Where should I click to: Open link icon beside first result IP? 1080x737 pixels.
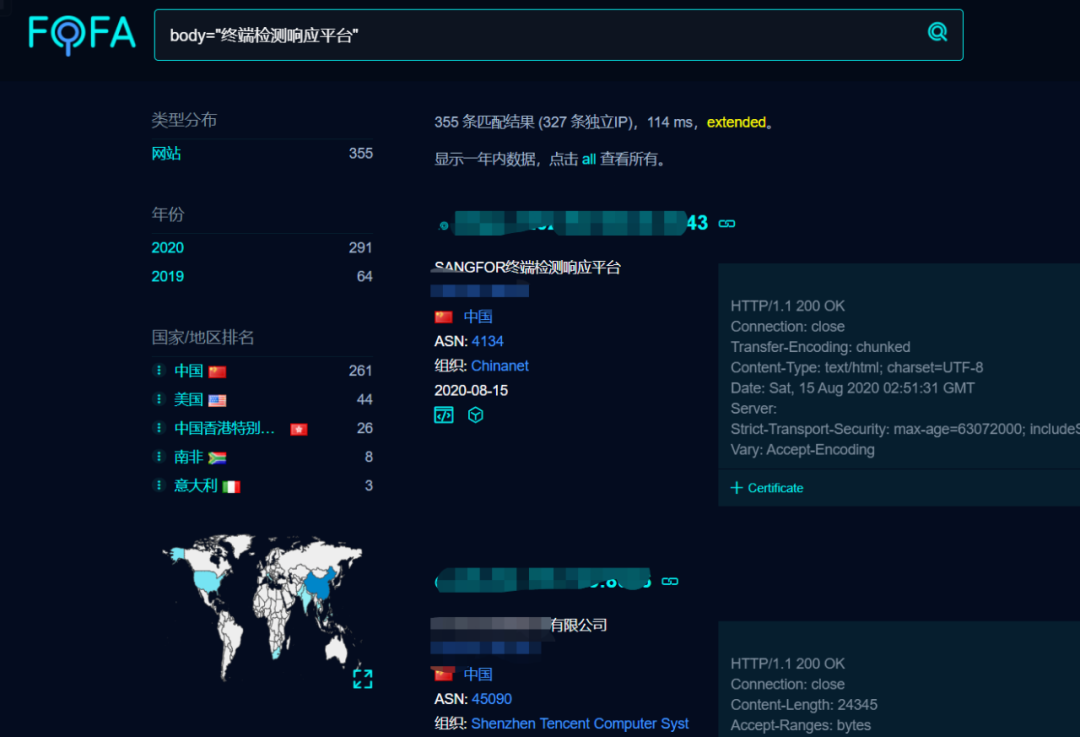tap(727, 224)
